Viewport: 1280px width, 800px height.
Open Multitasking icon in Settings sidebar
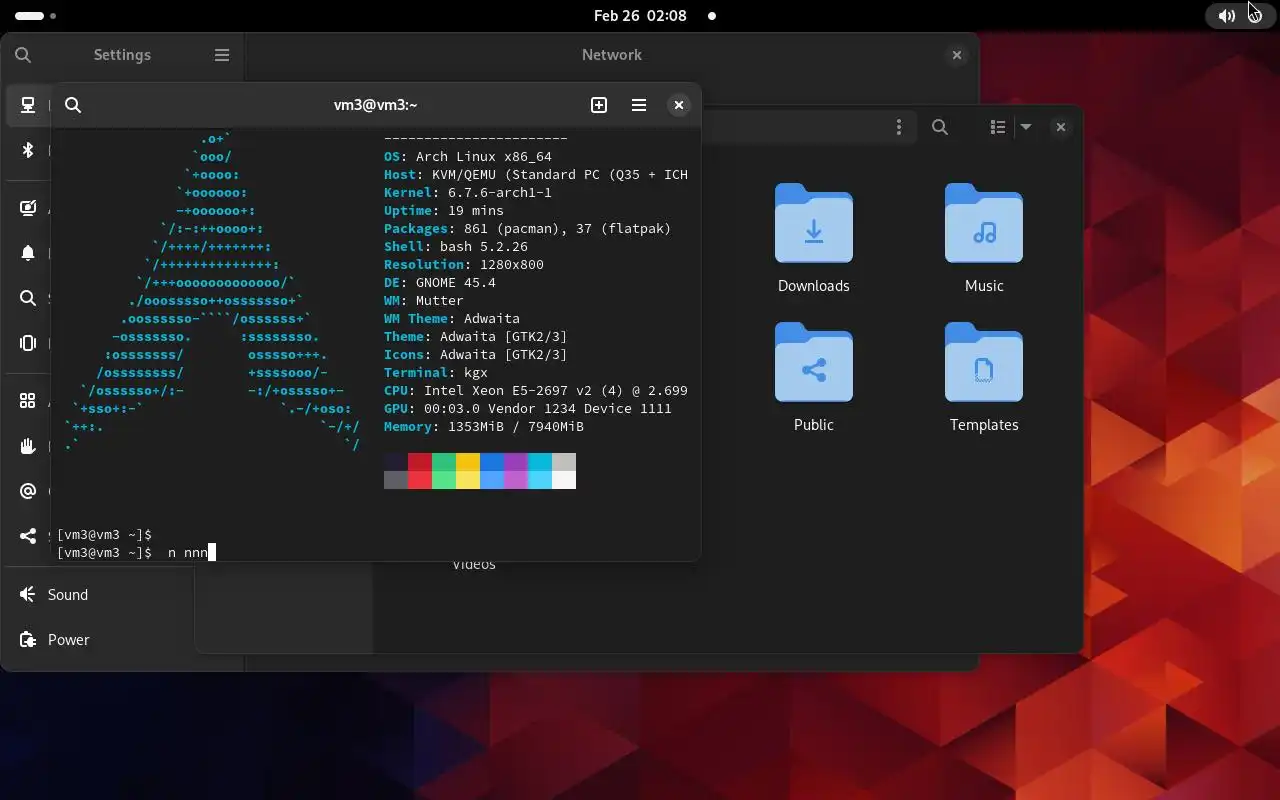click(x=28, y=343)
